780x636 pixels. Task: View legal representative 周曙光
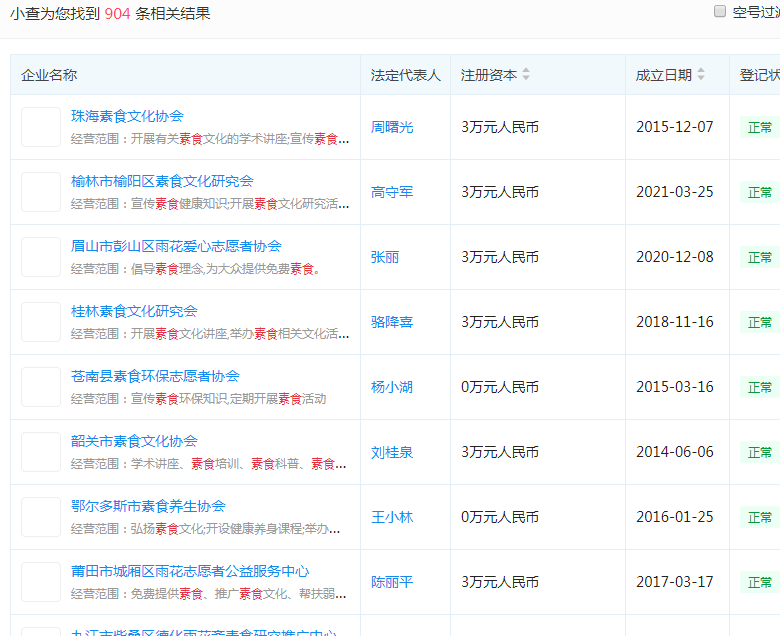(392, 127)
